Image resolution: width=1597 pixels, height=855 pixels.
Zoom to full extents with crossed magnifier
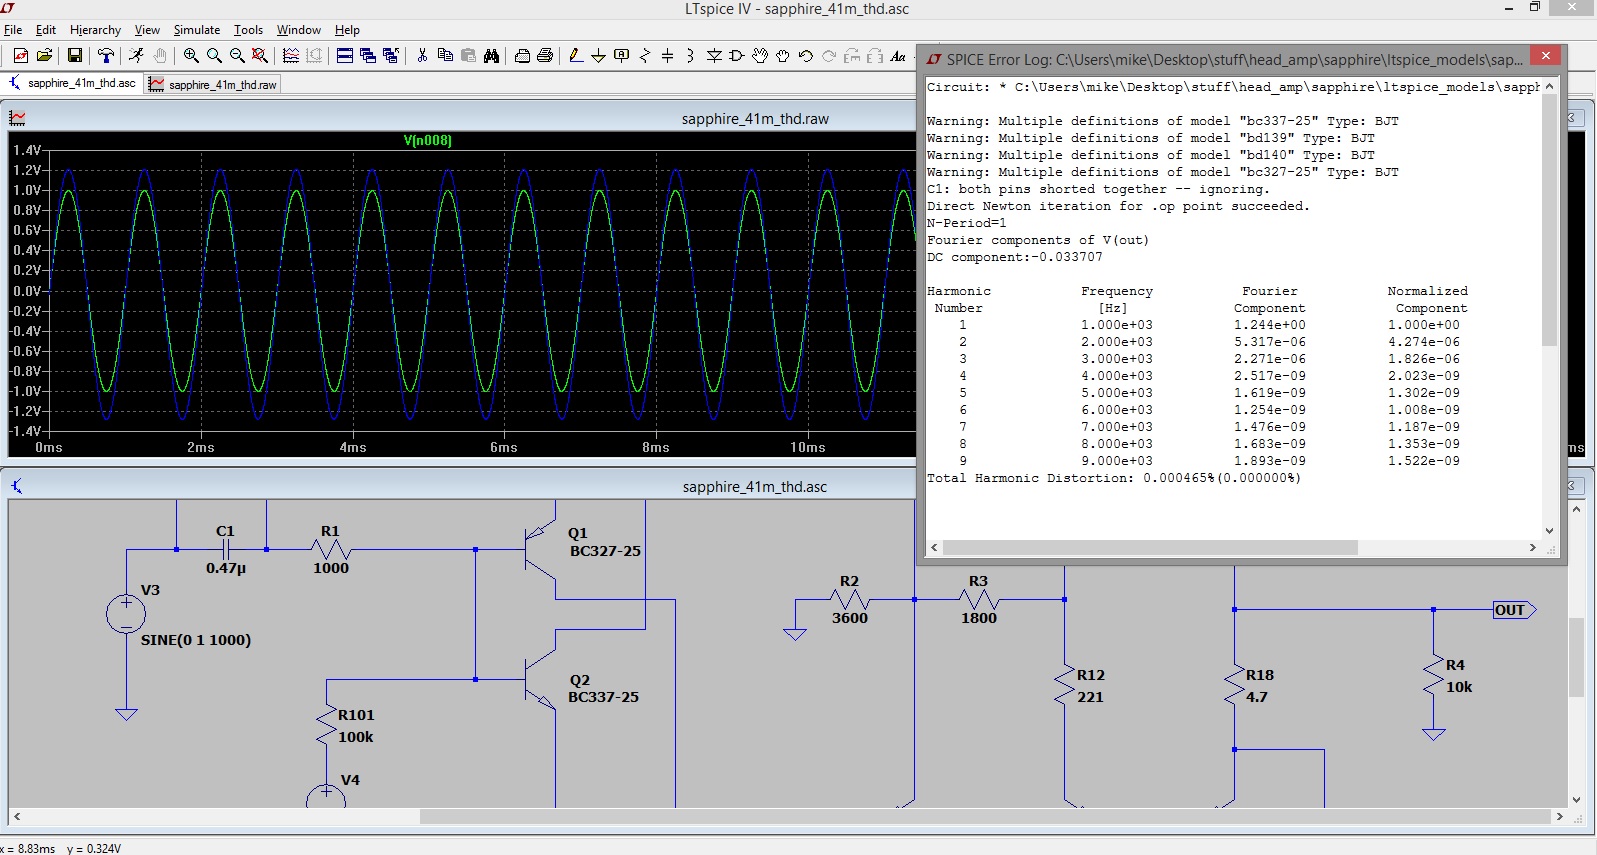click(x=260, y=56)
